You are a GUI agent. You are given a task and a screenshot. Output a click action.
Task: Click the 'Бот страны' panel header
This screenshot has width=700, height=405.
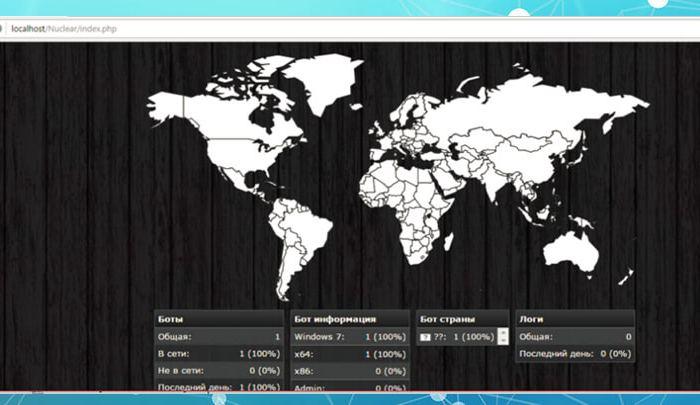462,319
